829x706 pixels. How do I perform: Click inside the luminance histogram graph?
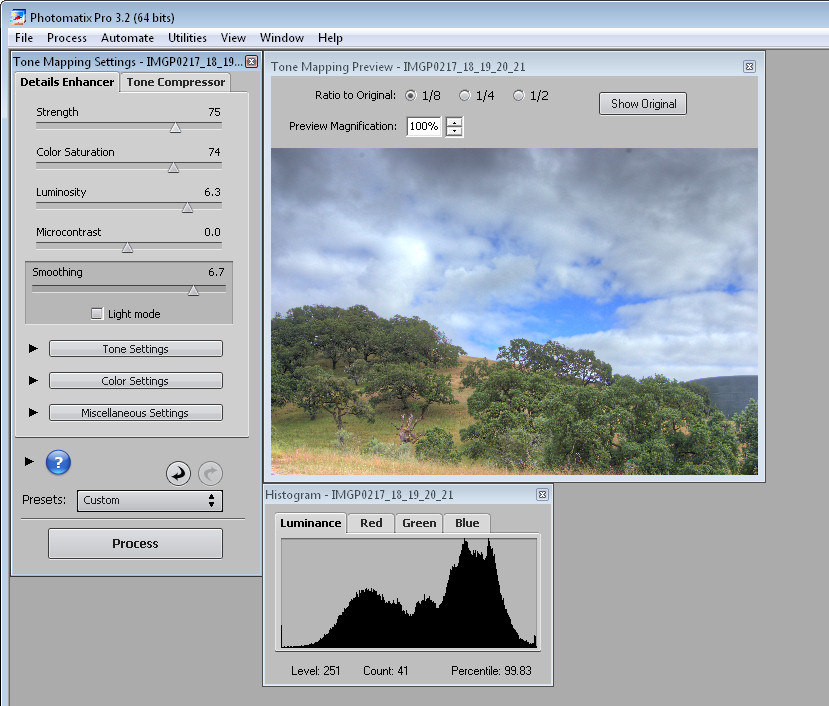coord(409,593)
